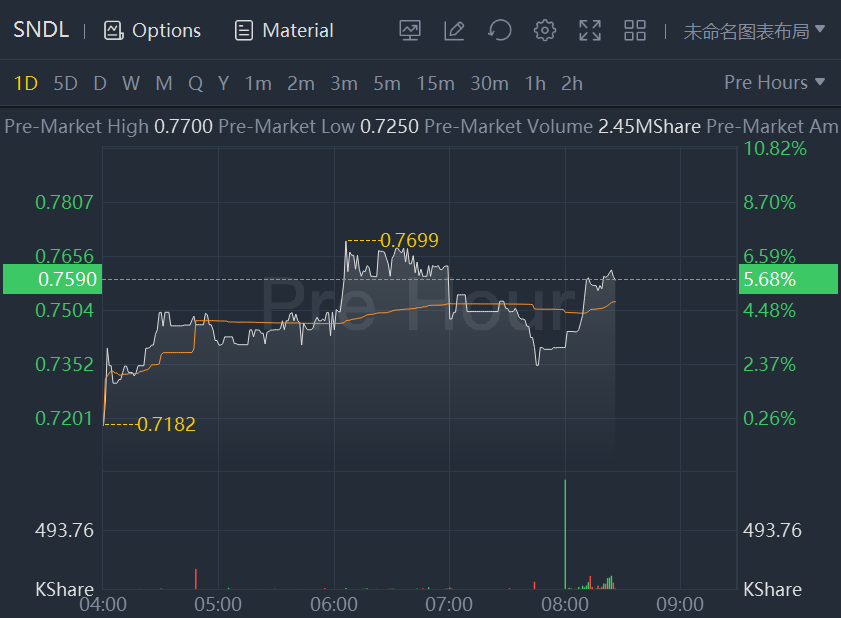Select the 1D timeframe tab
841x618 pixels.
[x=25, y=83]
